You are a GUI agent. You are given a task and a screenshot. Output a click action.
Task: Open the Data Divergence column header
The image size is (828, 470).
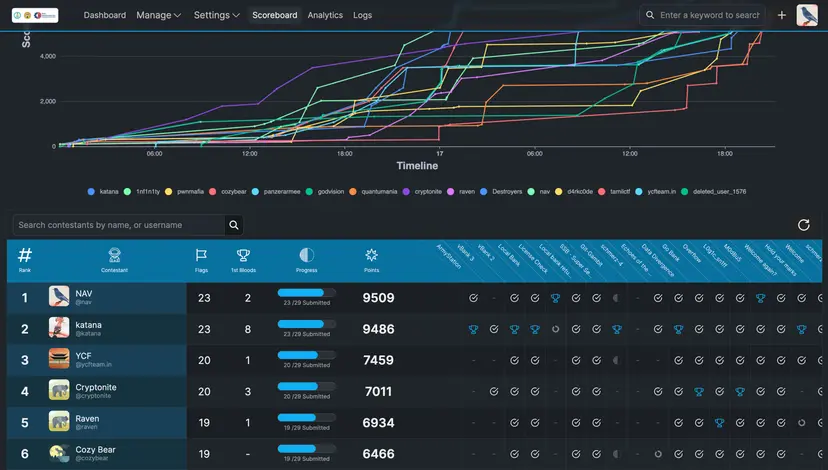658,260
